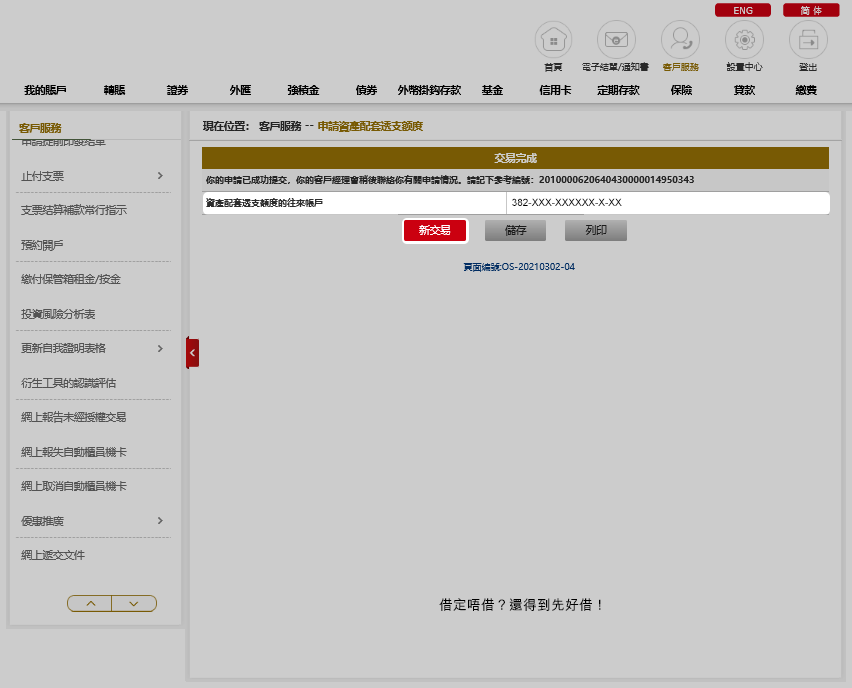Screen dimensions: 852x688
Task: Click the customer service headset icon
Action: 680,40
